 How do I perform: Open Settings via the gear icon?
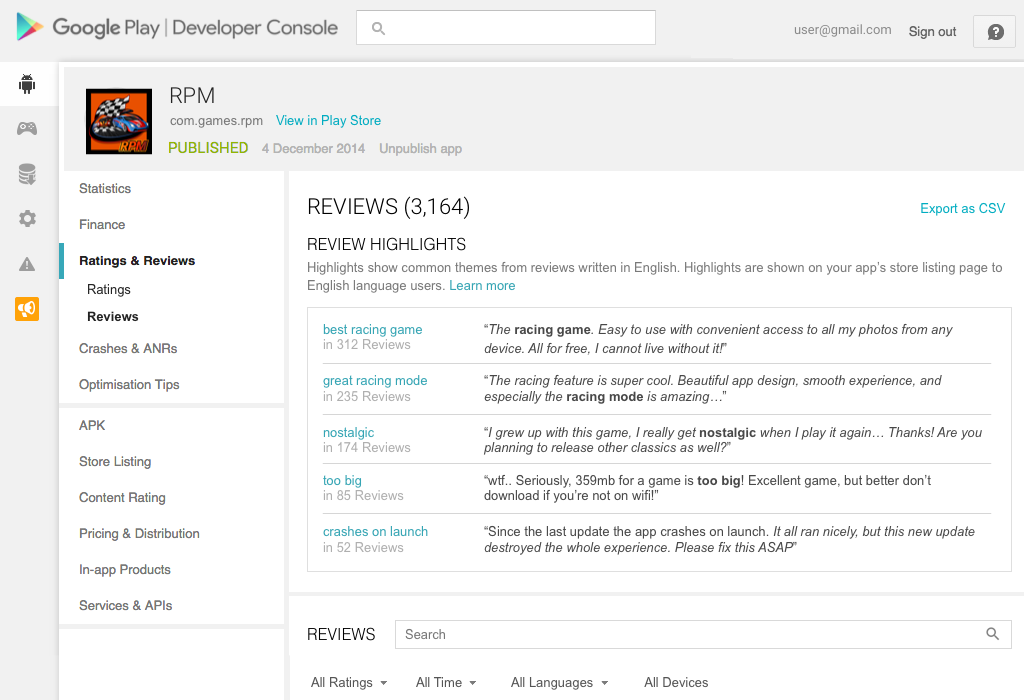click(x=27, y=219)
